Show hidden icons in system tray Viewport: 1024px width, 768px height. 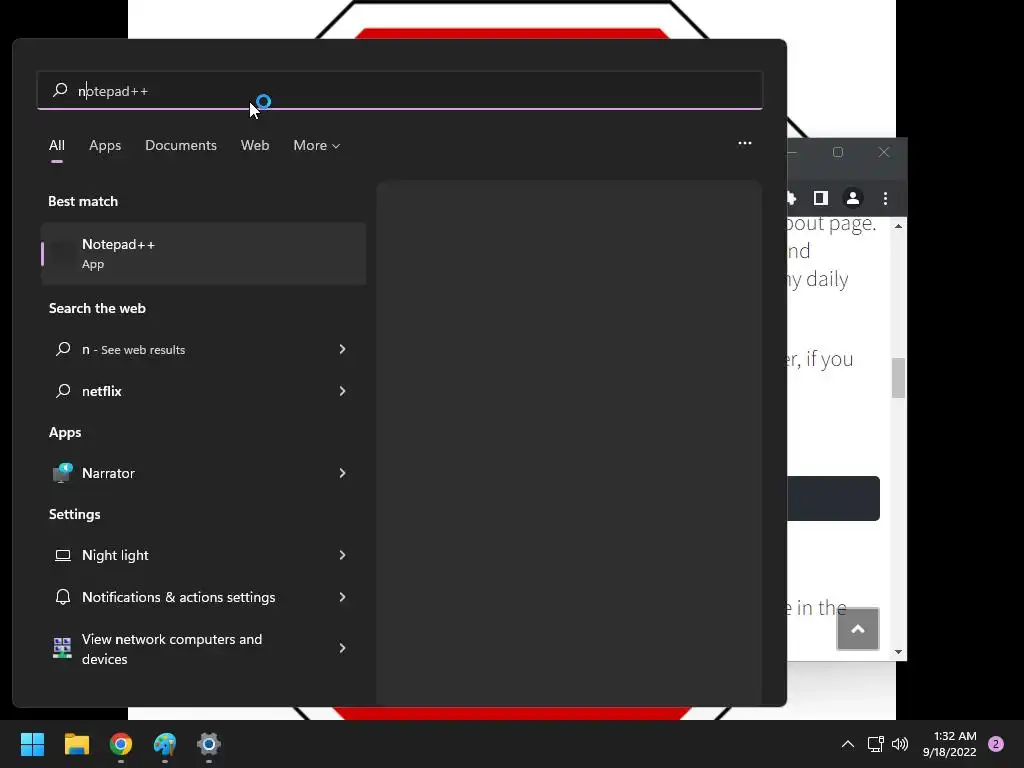(x=848, y=744)
